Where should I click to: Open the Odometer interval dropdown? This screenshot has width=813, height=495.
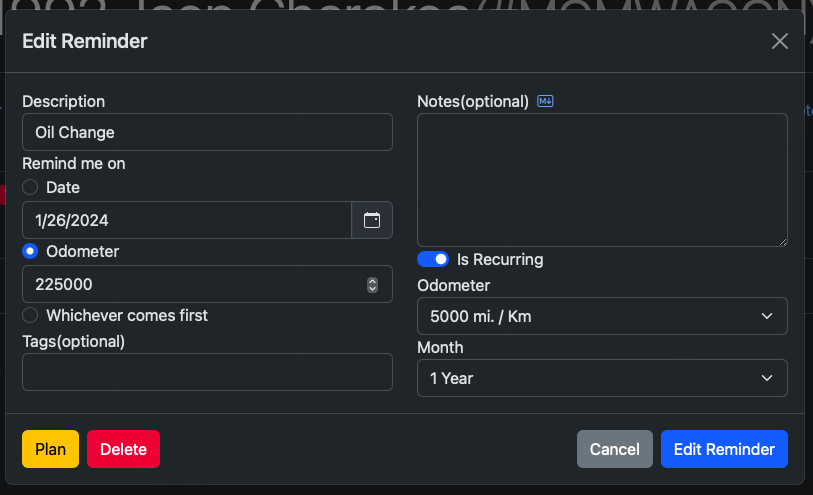pyautogui.click(x=602, y=316)
